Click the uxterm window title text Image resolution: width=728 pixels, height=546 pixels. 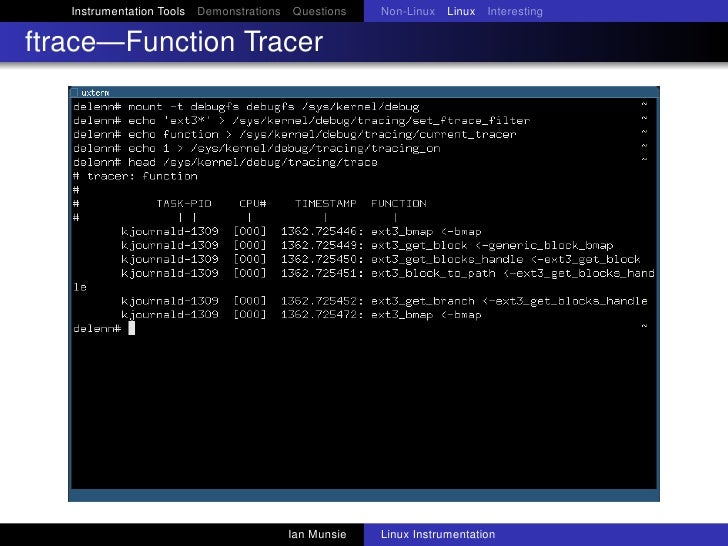coord(95,93)
